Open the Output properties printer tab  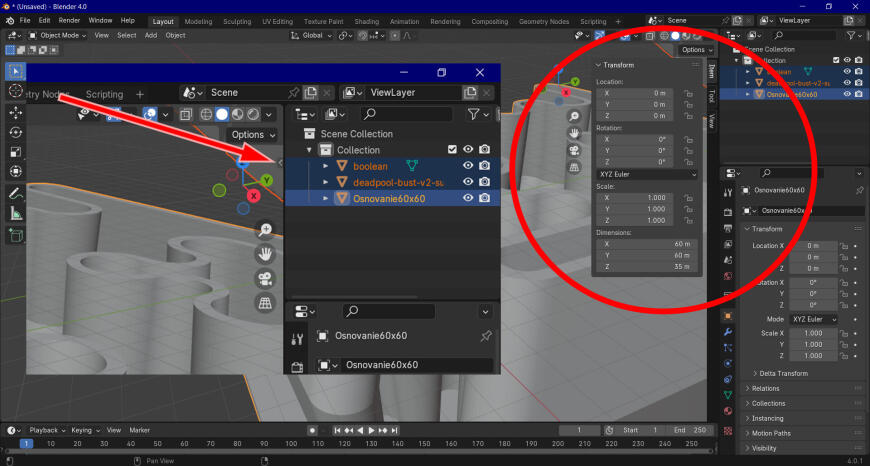pyautogui.click(x=729, y=228)
